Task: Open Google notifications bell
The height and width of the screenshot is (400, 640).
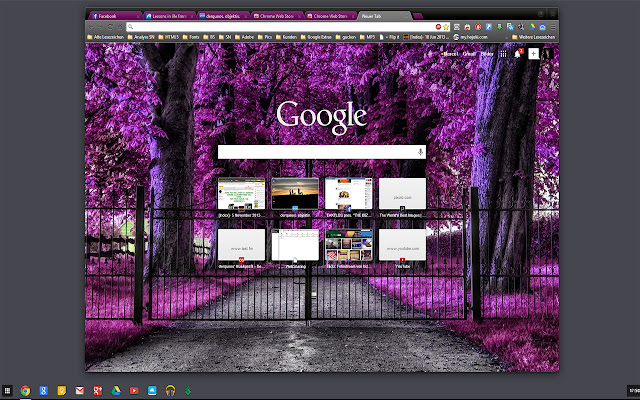Action: 518,54
